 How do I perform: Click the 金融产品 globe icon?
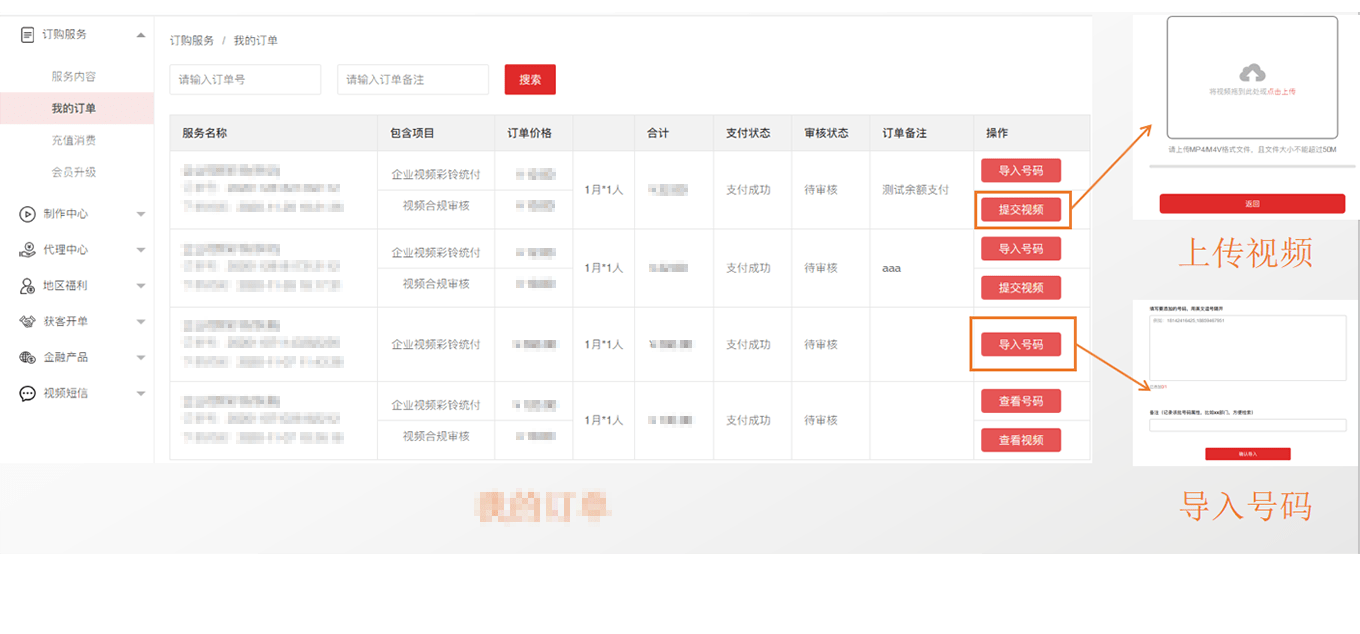[x=28, y=357]
